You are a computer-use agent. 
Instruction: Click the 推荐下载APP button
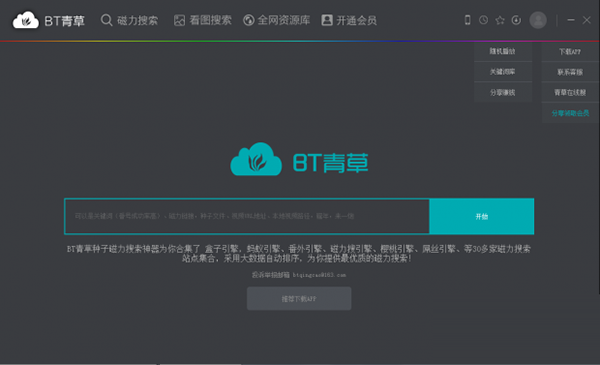[x=299, y=298]
